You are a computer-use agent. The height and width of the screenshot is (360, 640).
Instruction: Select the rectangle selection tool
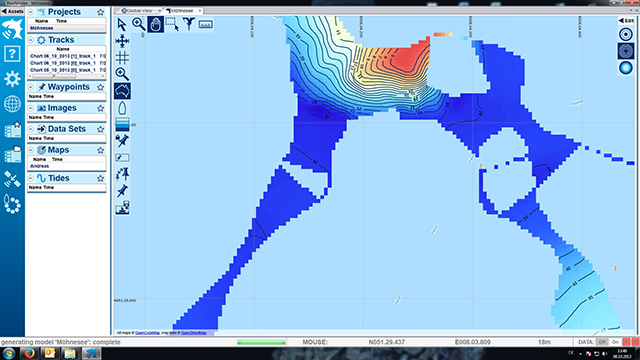[x=172, y=24]
